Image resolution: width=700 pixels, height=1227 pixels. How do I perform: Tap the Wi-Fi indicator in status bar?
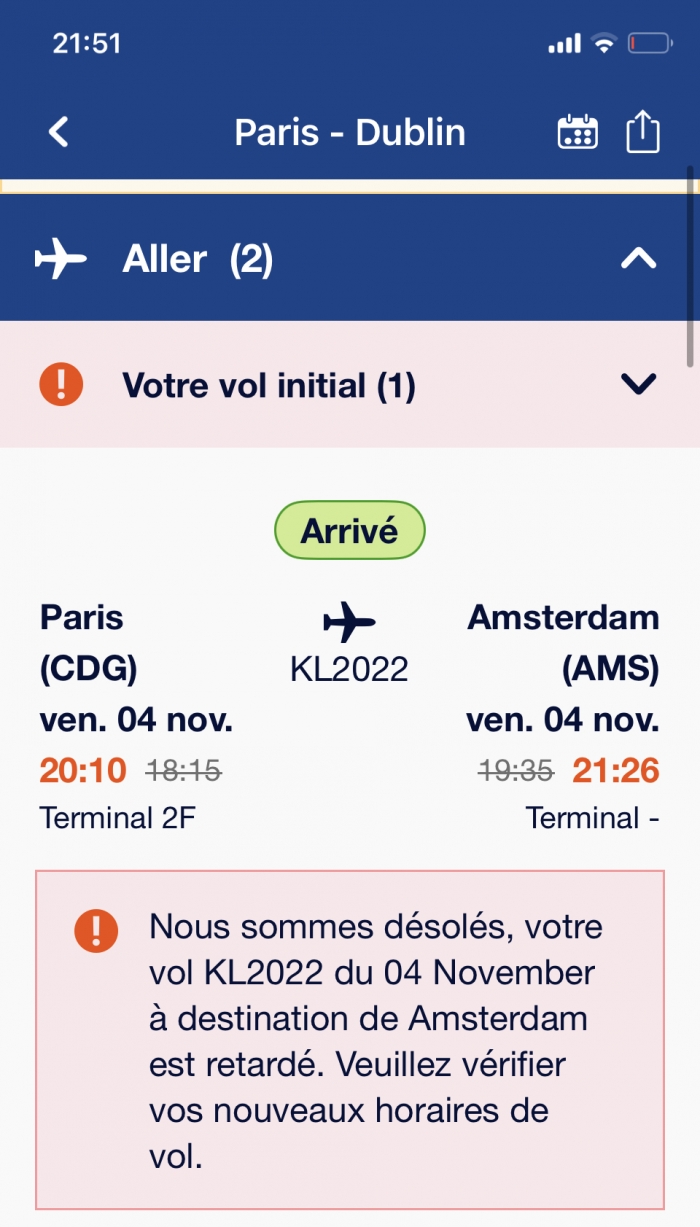[604, 44]
